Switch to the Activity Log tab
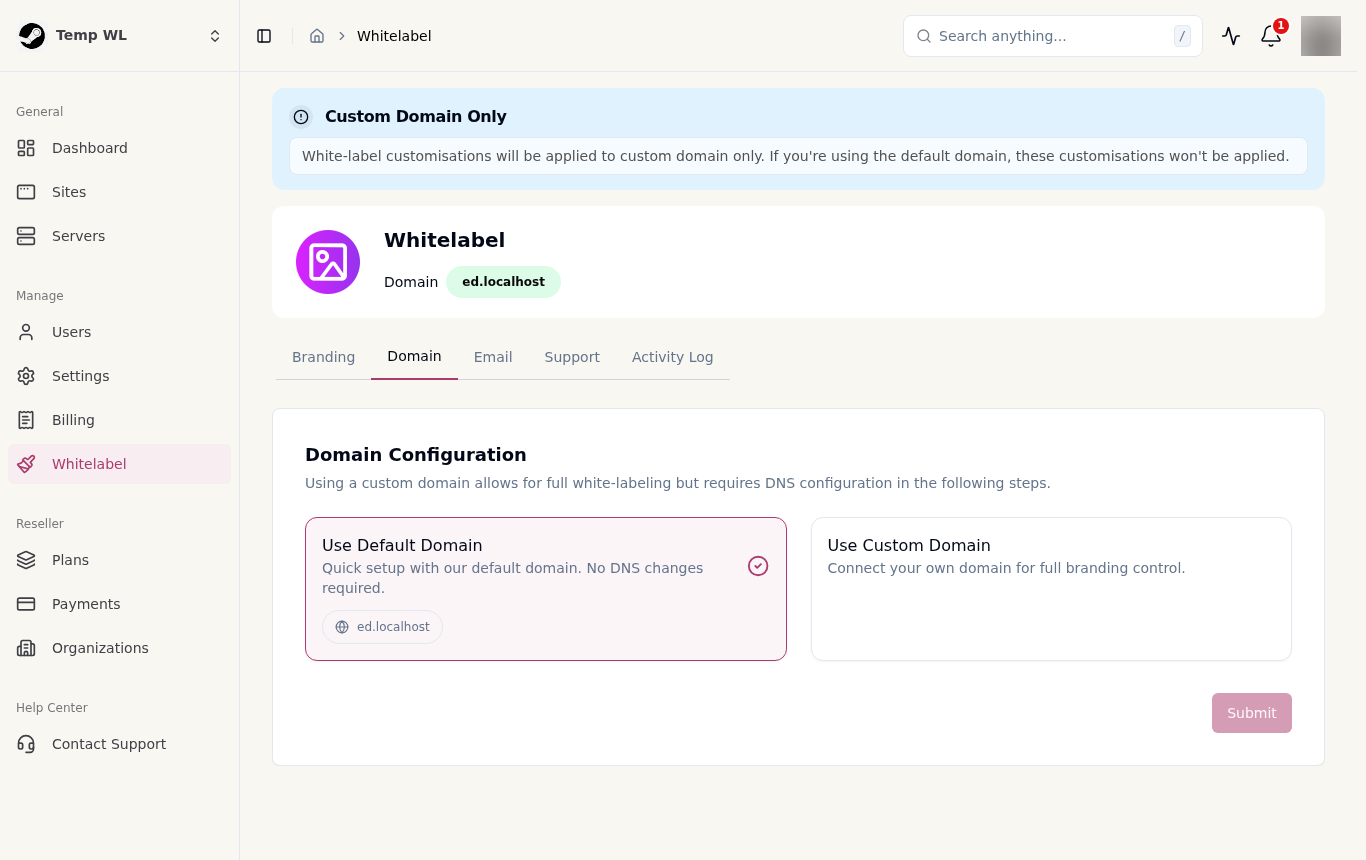Screen dimensions: 1366x860 [x=673, y=357]
